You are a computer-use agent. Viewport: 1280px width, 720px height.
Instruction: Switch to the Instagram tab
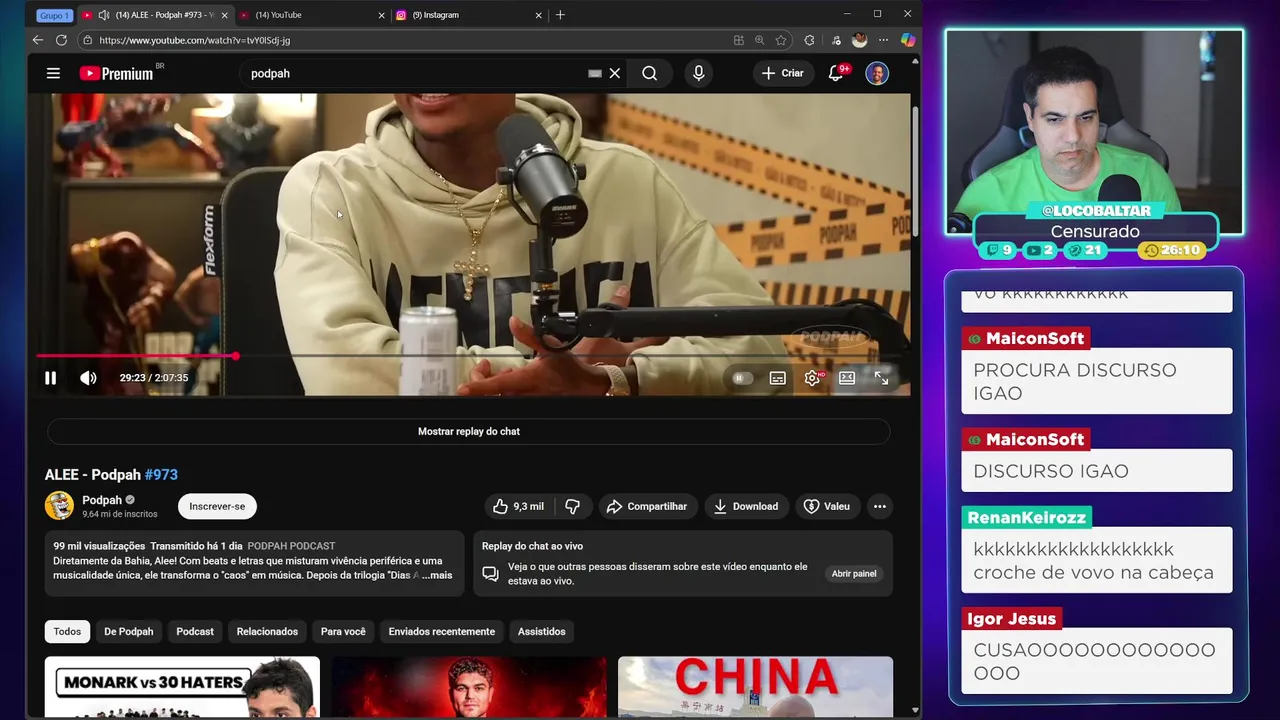coord(469,15)
